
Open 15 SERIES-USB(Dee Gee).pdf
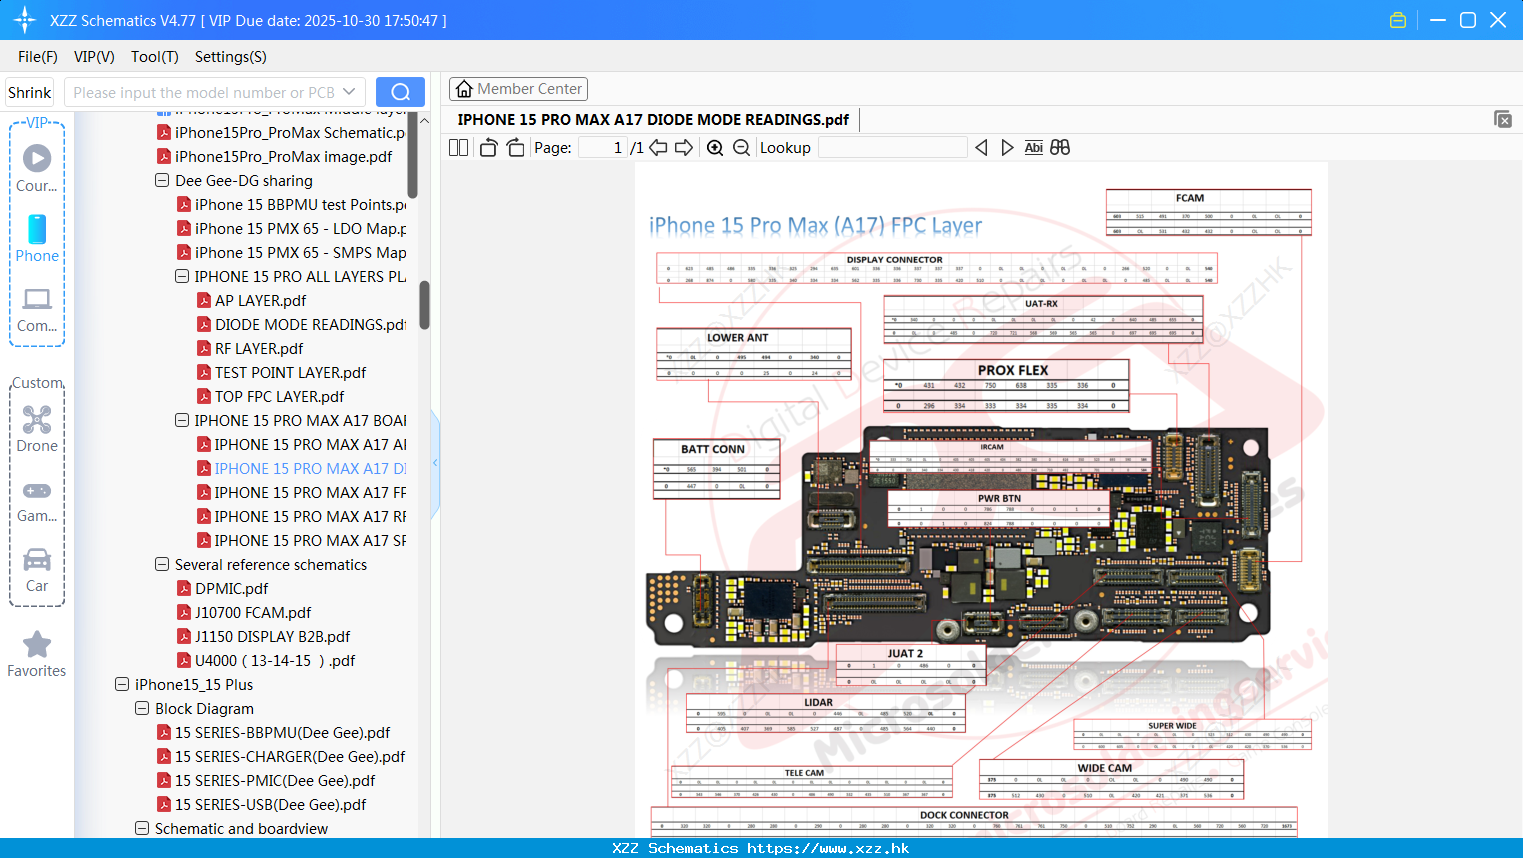[270, 804]
